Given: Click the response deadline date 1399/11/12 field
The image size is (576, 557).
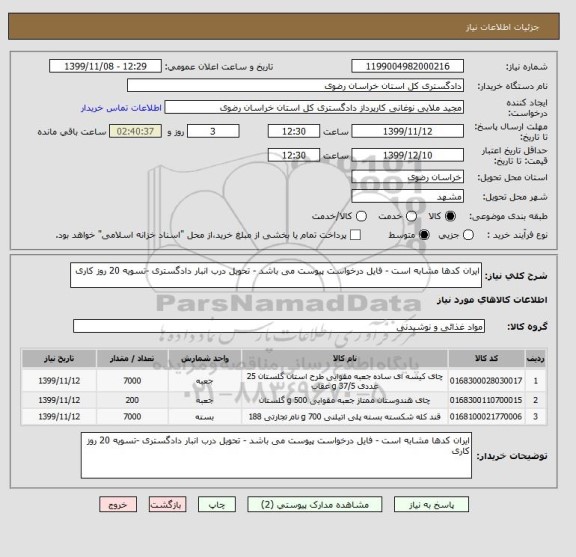Looking at the screenshot, I should (407, 131).
